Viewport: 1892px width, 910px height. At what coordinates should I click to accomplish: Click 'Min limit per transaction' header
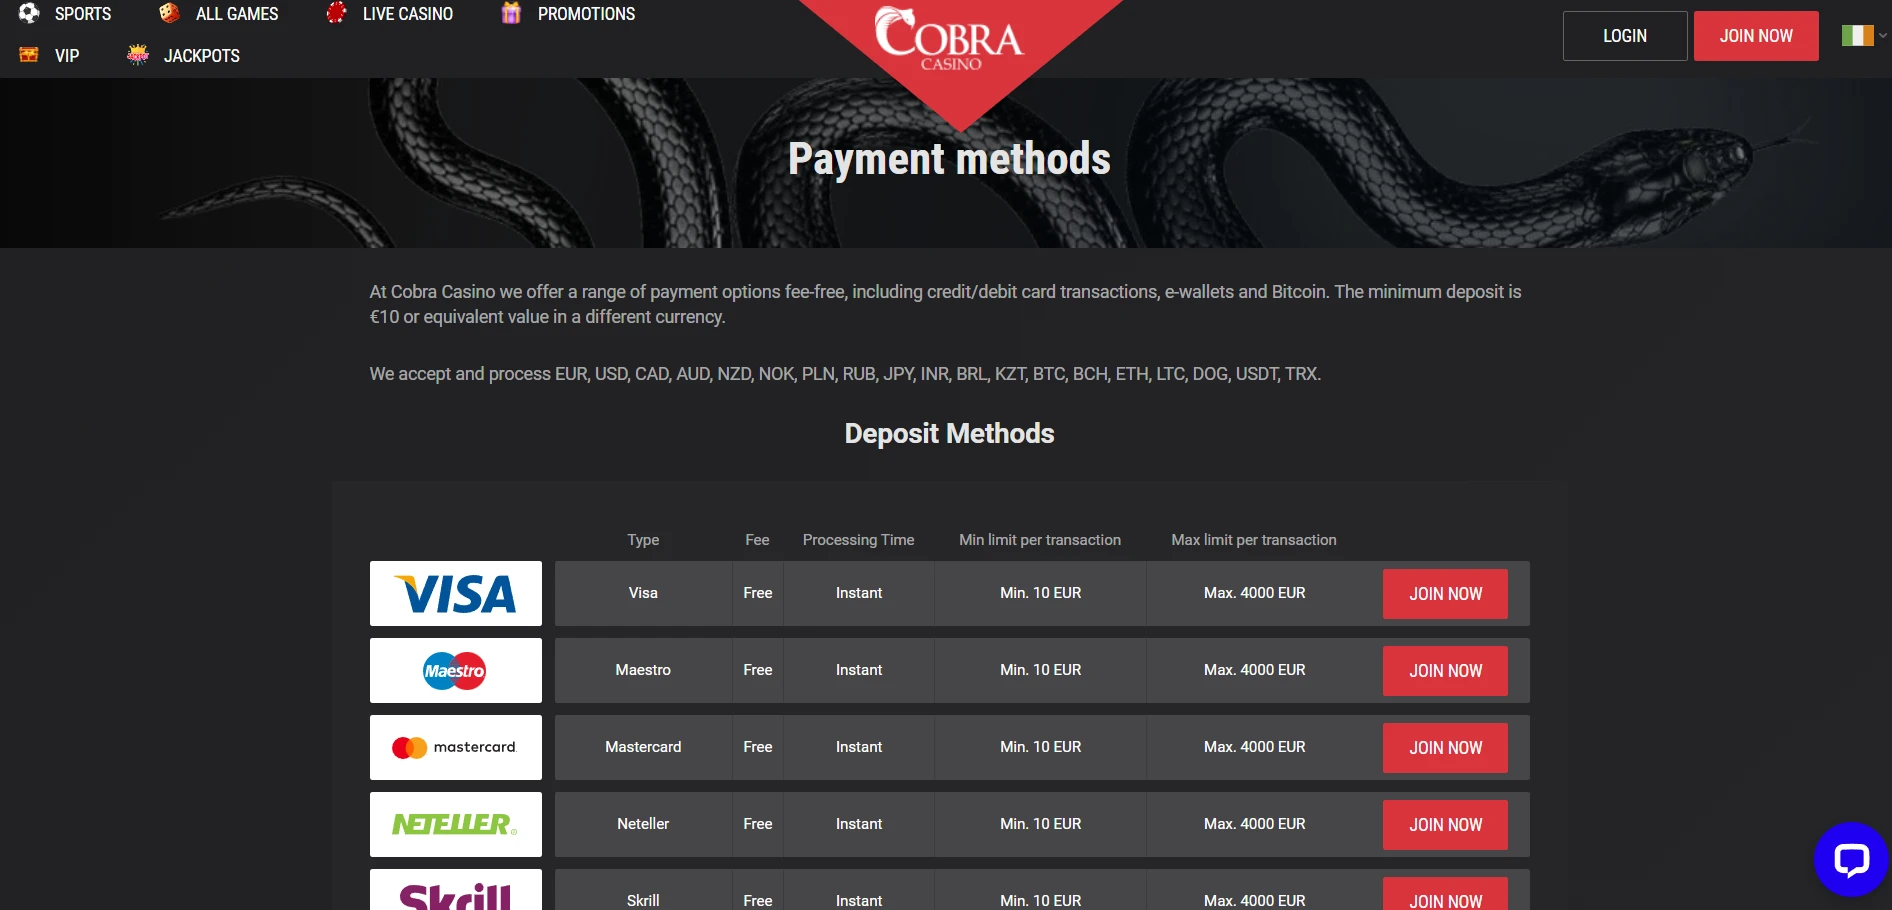1040,540
